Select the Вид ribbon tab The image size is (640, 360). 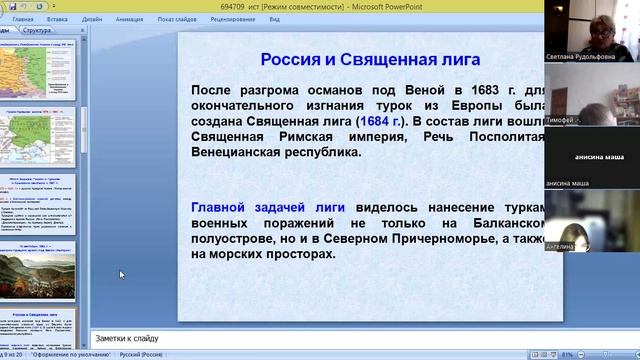(275, 19)
